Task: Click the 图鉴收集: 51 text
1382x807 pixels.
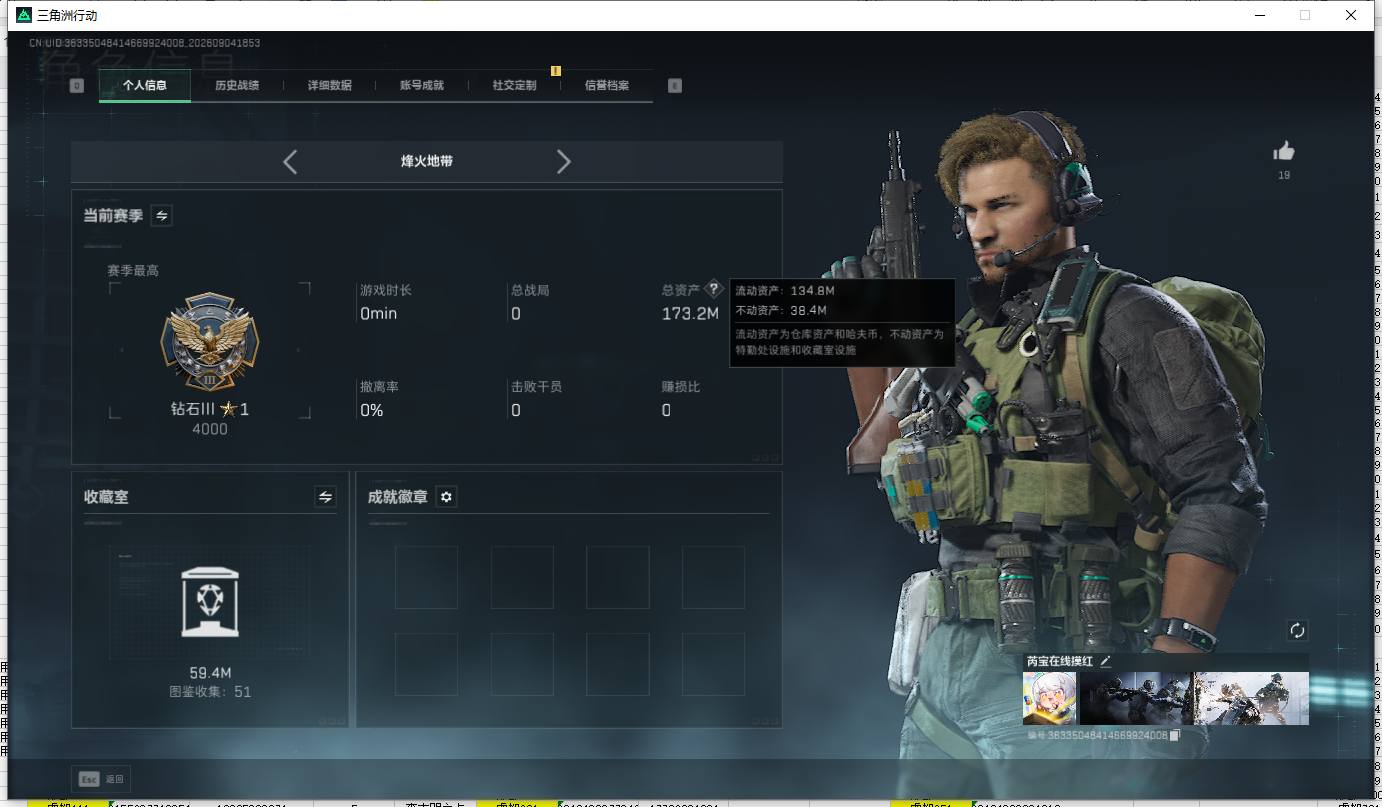Action: point(210,692)
